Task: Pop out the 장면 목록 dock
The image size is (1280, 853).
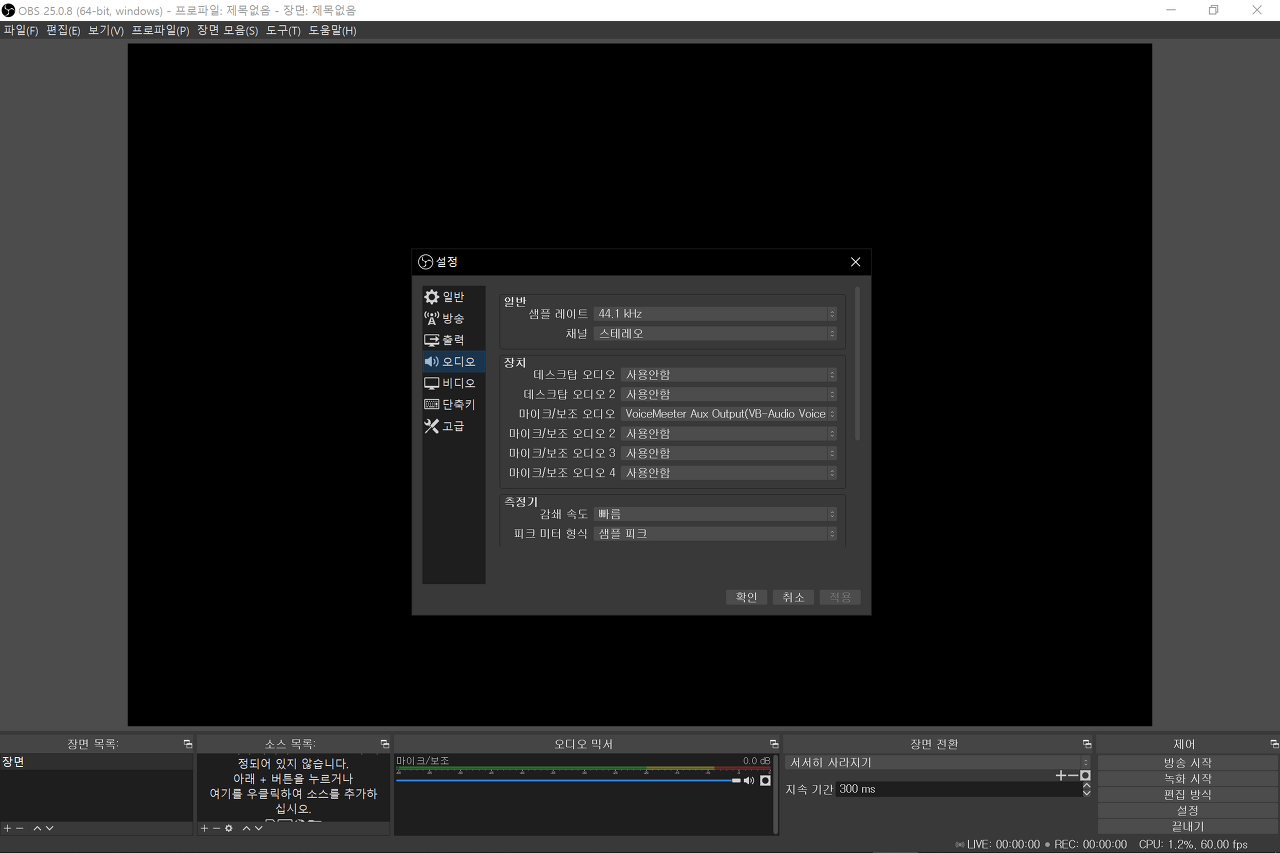Action: tap(187, 744)
